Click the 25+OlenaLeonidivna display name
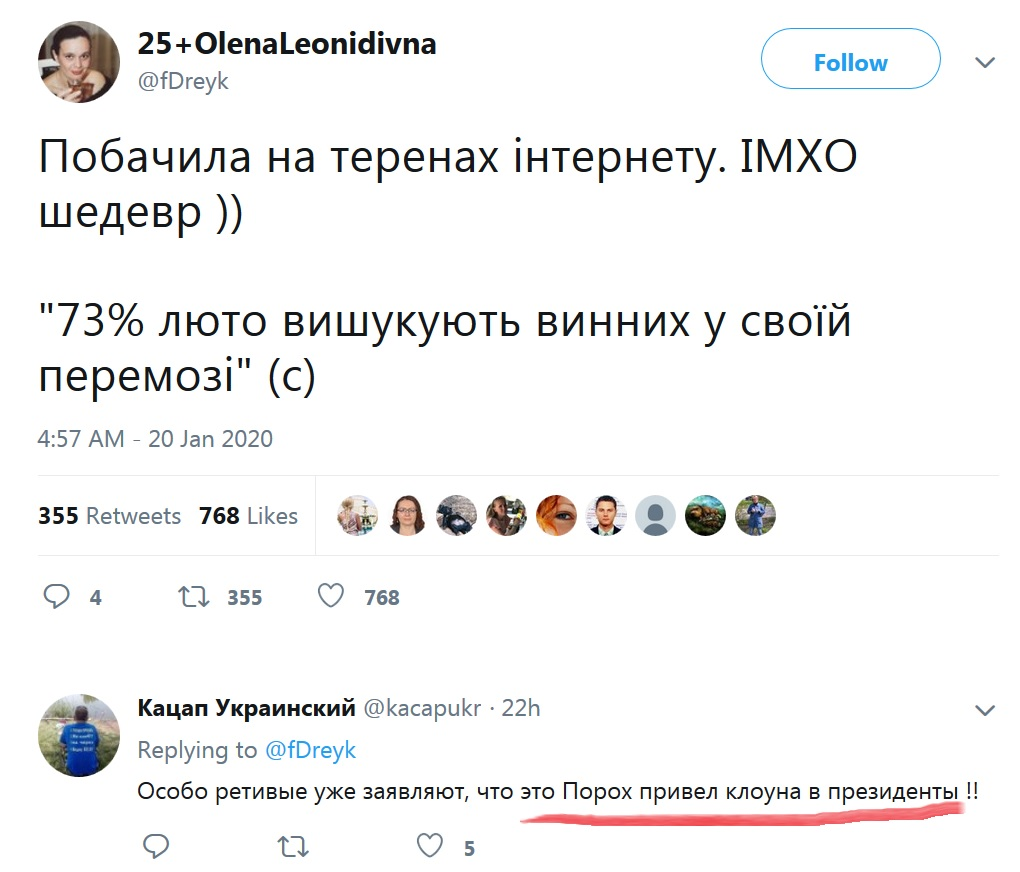Viewport: 1020px width, 872px height. 287,45
